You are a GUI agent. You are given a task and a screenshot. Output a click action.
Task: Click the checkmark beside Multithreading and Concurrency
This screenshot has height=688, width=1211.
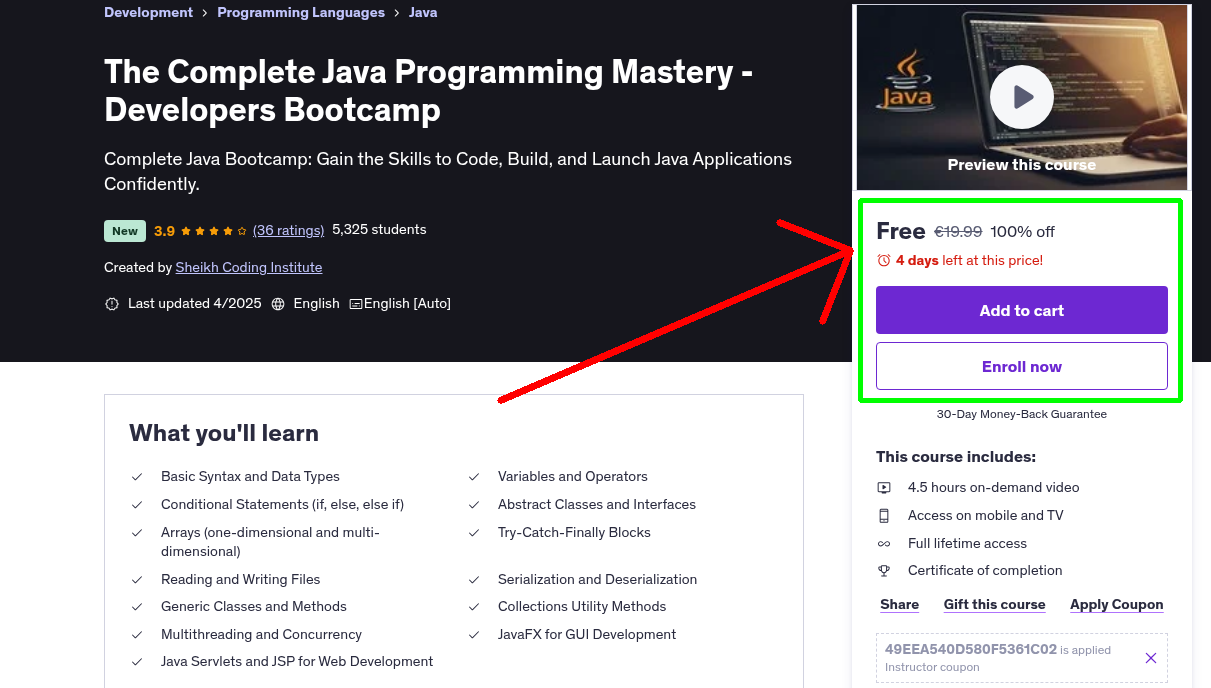(137, 635)
